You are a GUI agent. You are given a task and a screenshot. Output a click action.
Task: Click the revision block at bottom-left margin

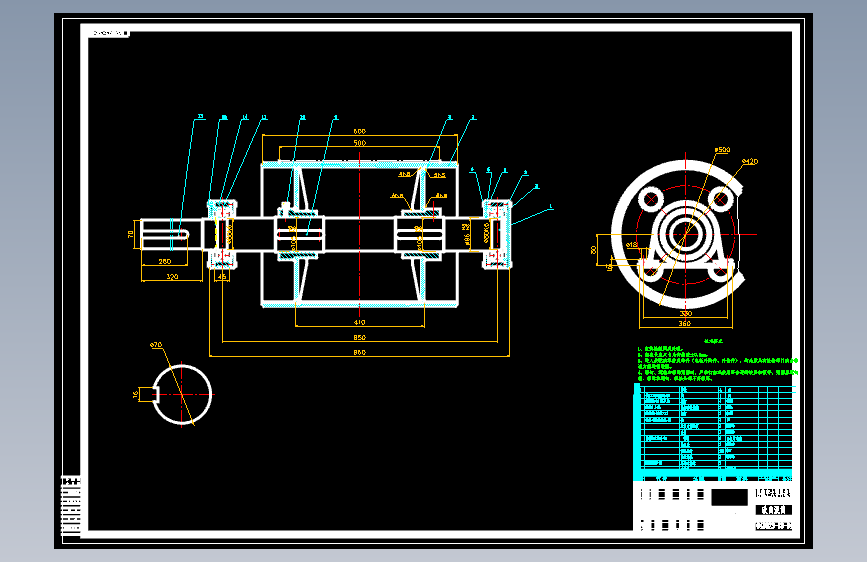(x=71, y=506)
